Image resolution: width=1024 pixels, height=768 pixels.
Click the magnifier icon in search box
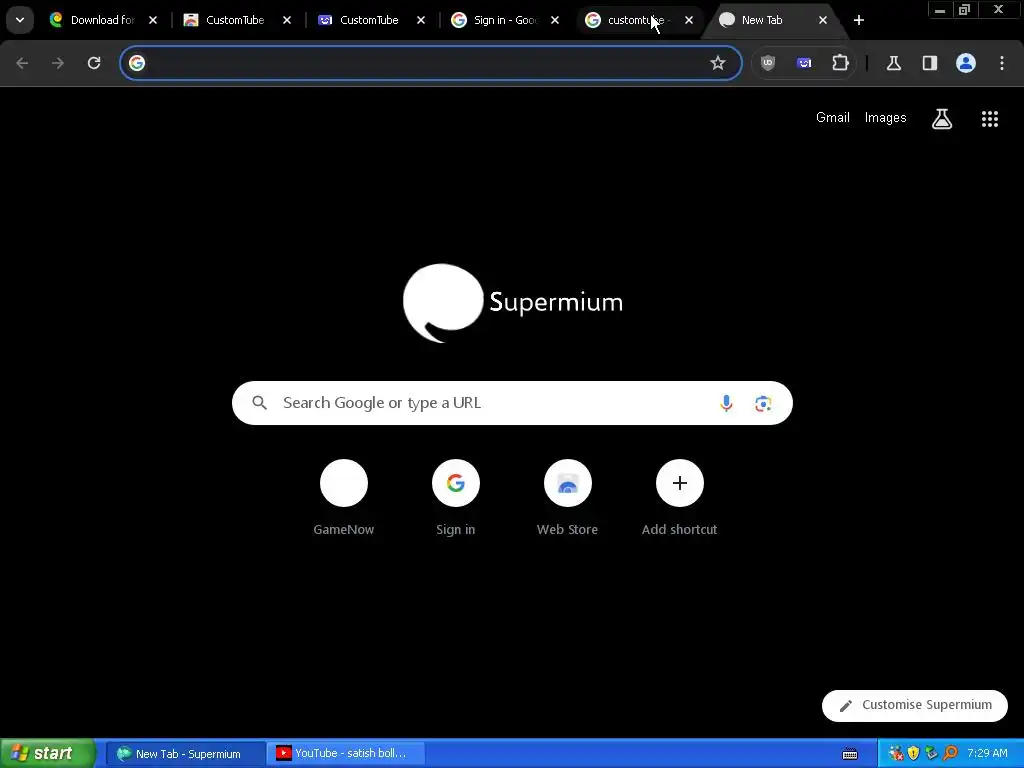(259, 403)
